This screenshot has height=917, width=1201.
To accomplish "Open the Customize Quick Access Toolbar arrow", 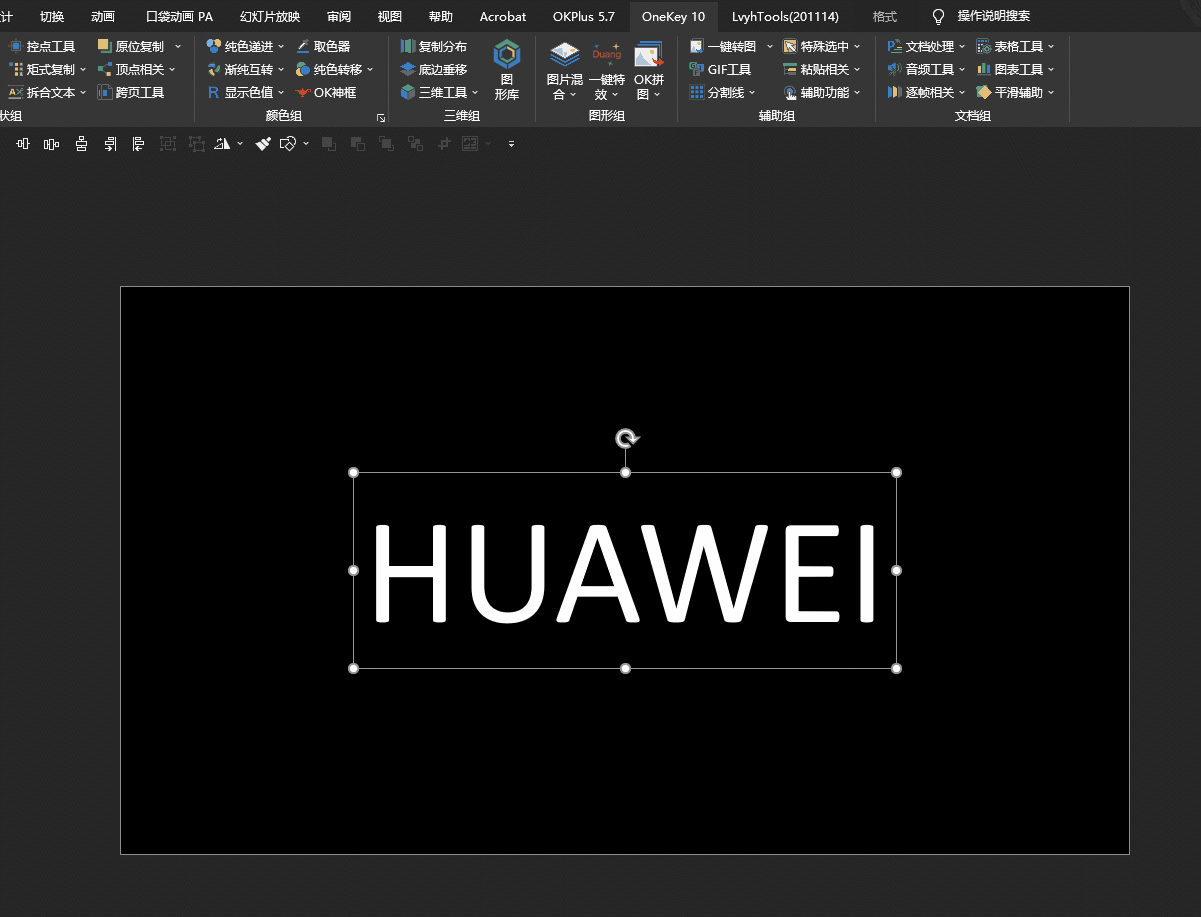I will [x=511, y=144].
